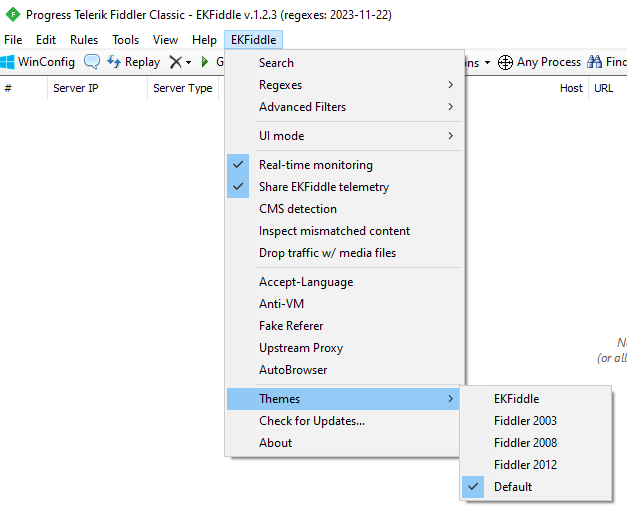Screen dimensions: 627x518
Task: Click Anti-VM menu entry
Action: [x=344, y=304]
